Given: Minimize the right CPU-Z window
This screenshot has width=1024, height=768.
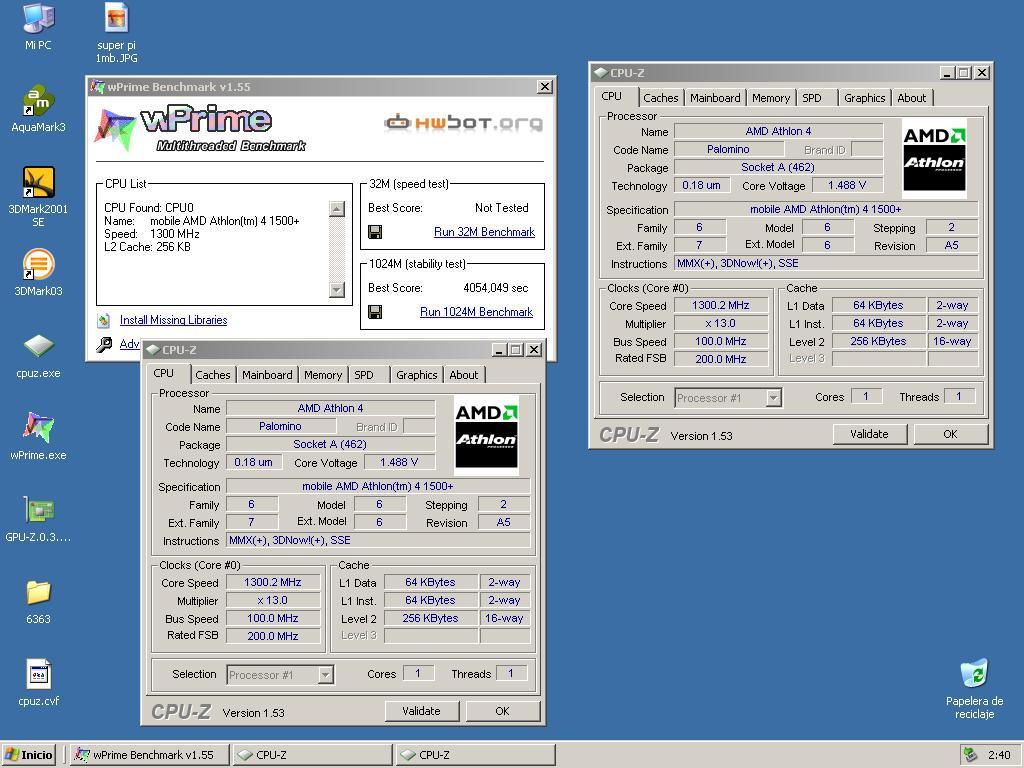Looking at the screenshot, I should point(948,73).
